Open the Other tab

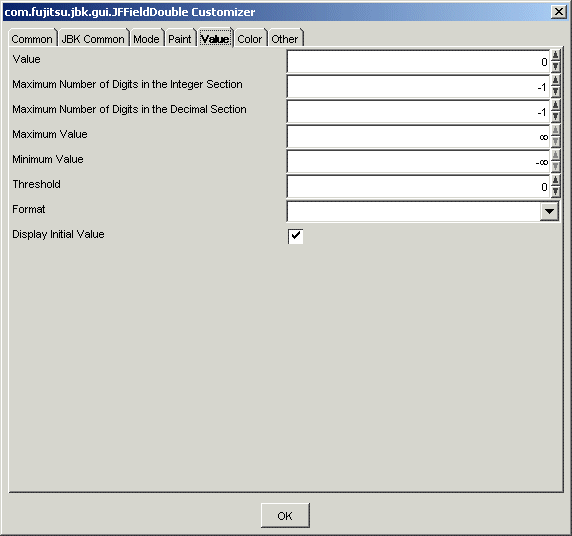(285, 38)
